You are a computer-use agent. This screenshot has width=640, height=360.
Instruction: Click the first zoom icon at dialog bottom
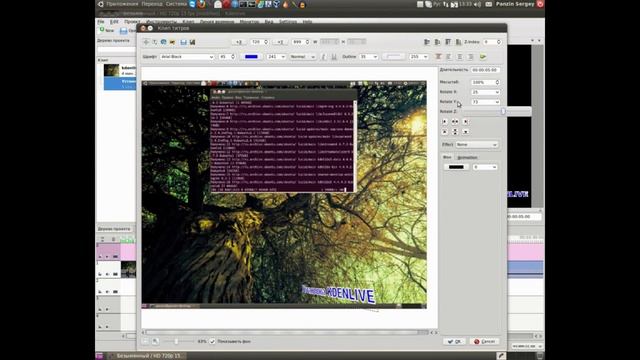[x=145, y=341]
